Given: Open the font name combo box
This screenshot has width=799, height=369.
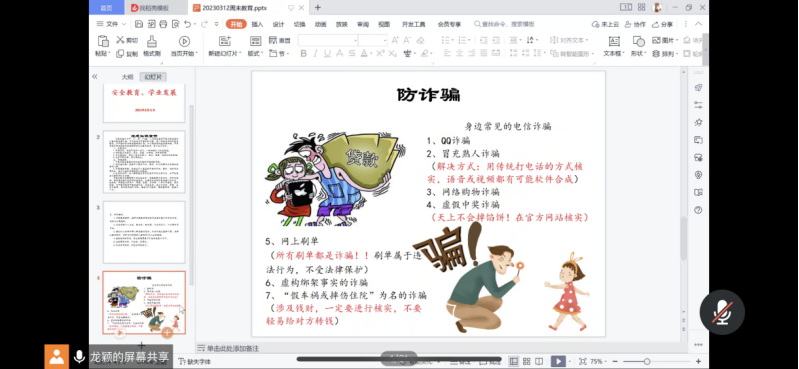Looking at the screenshot, I should pyautogui.click(x=328, y=40).
